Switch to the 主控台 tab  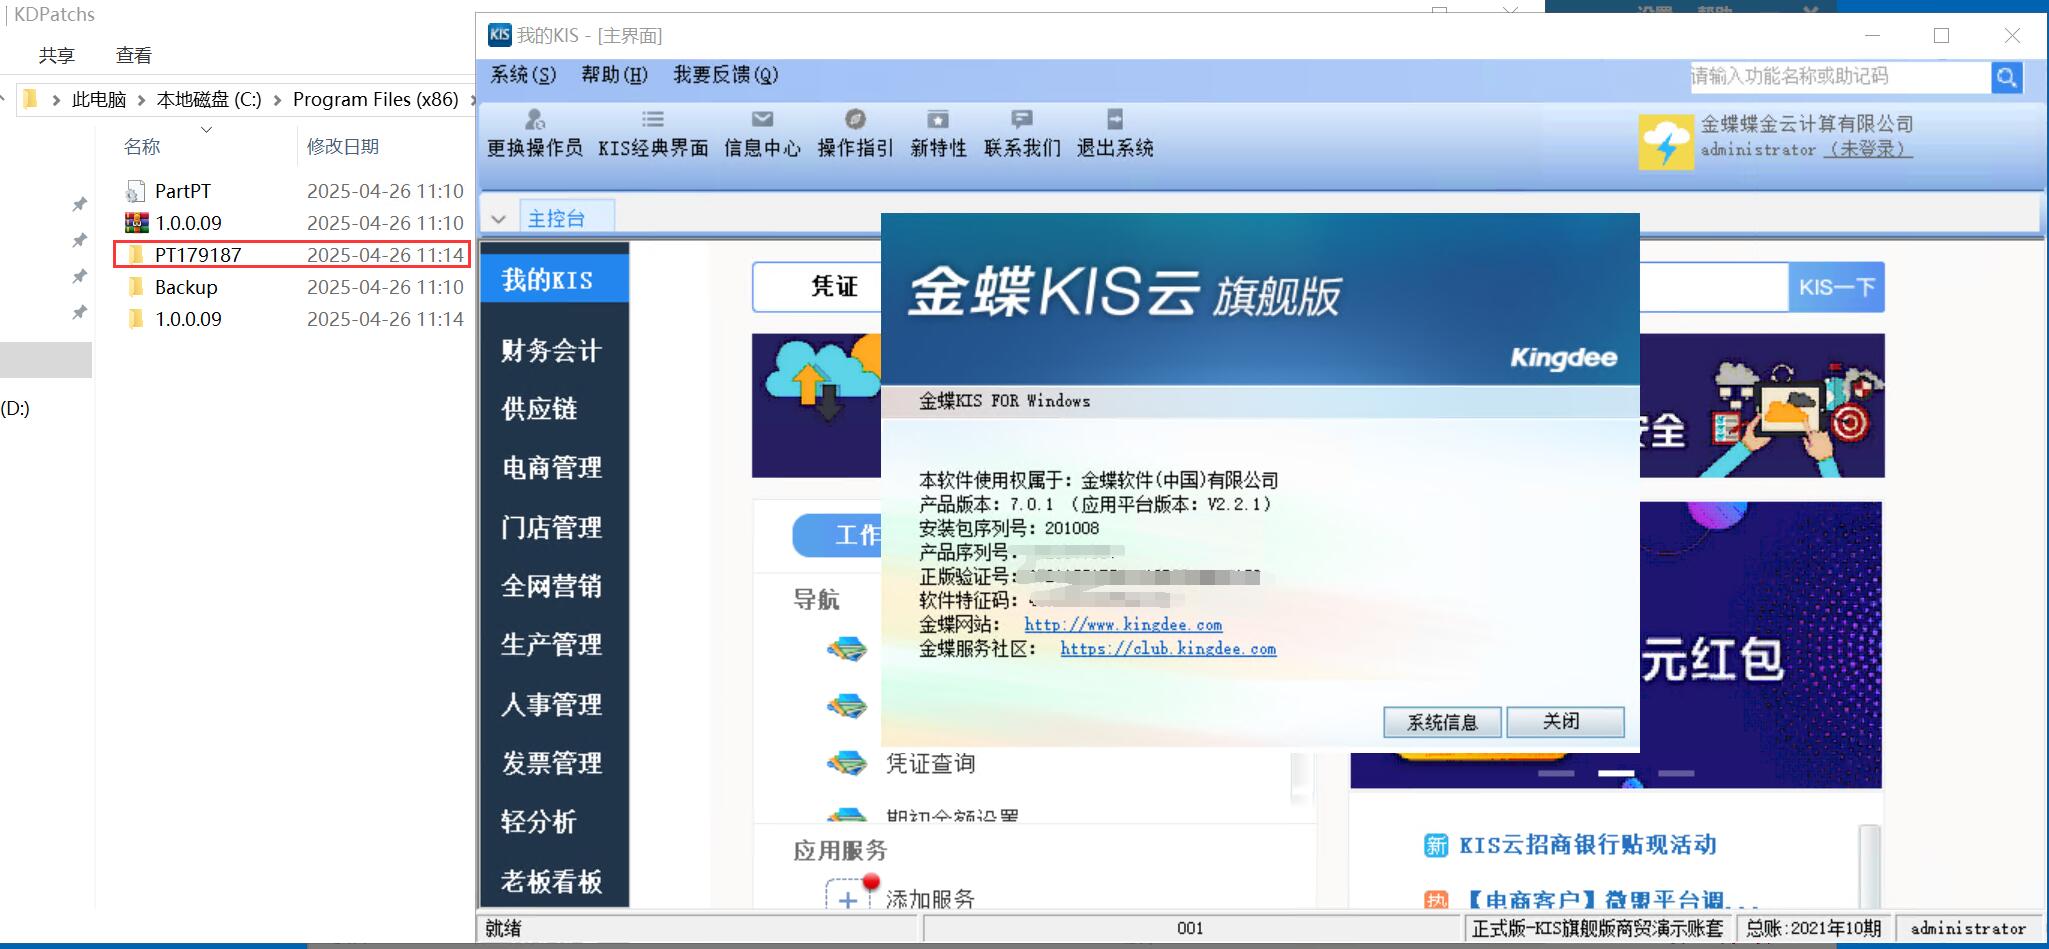pos(556,219)
